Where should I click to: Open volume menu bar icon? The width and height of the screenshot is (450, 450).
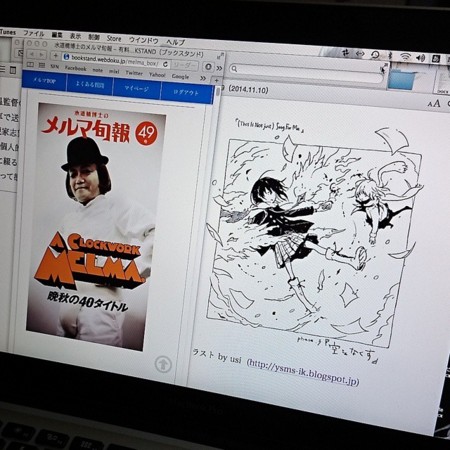[420, 58]
